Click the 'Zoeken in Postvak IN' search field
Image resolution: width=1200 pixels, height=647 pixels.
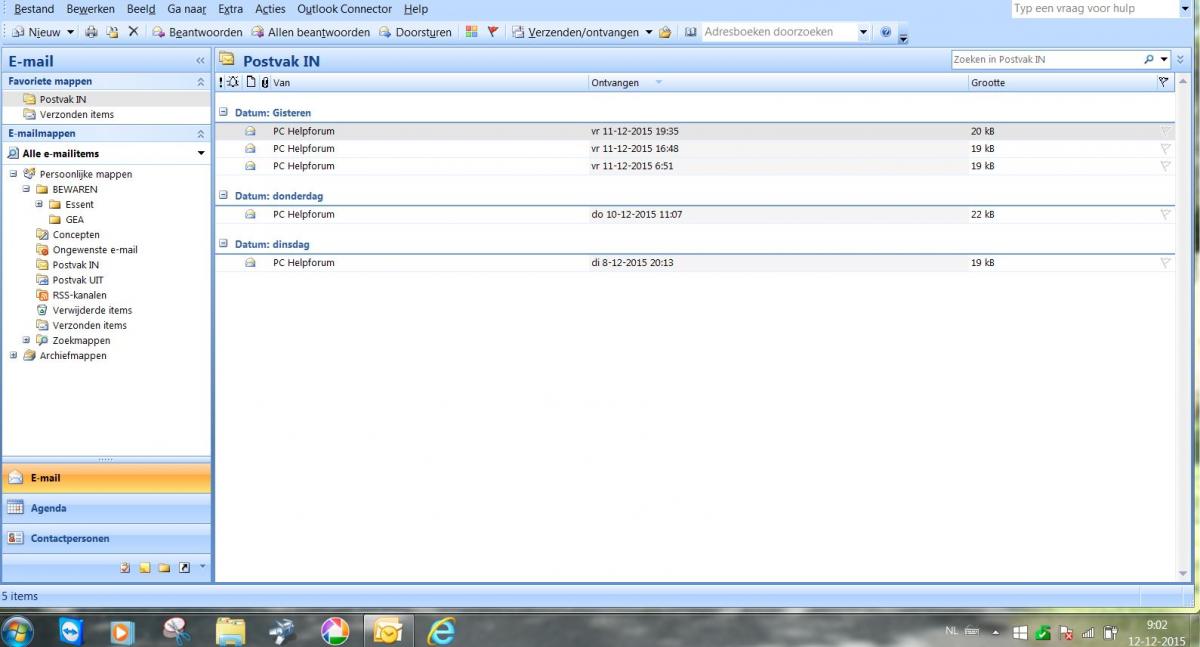pos(1045,60)
